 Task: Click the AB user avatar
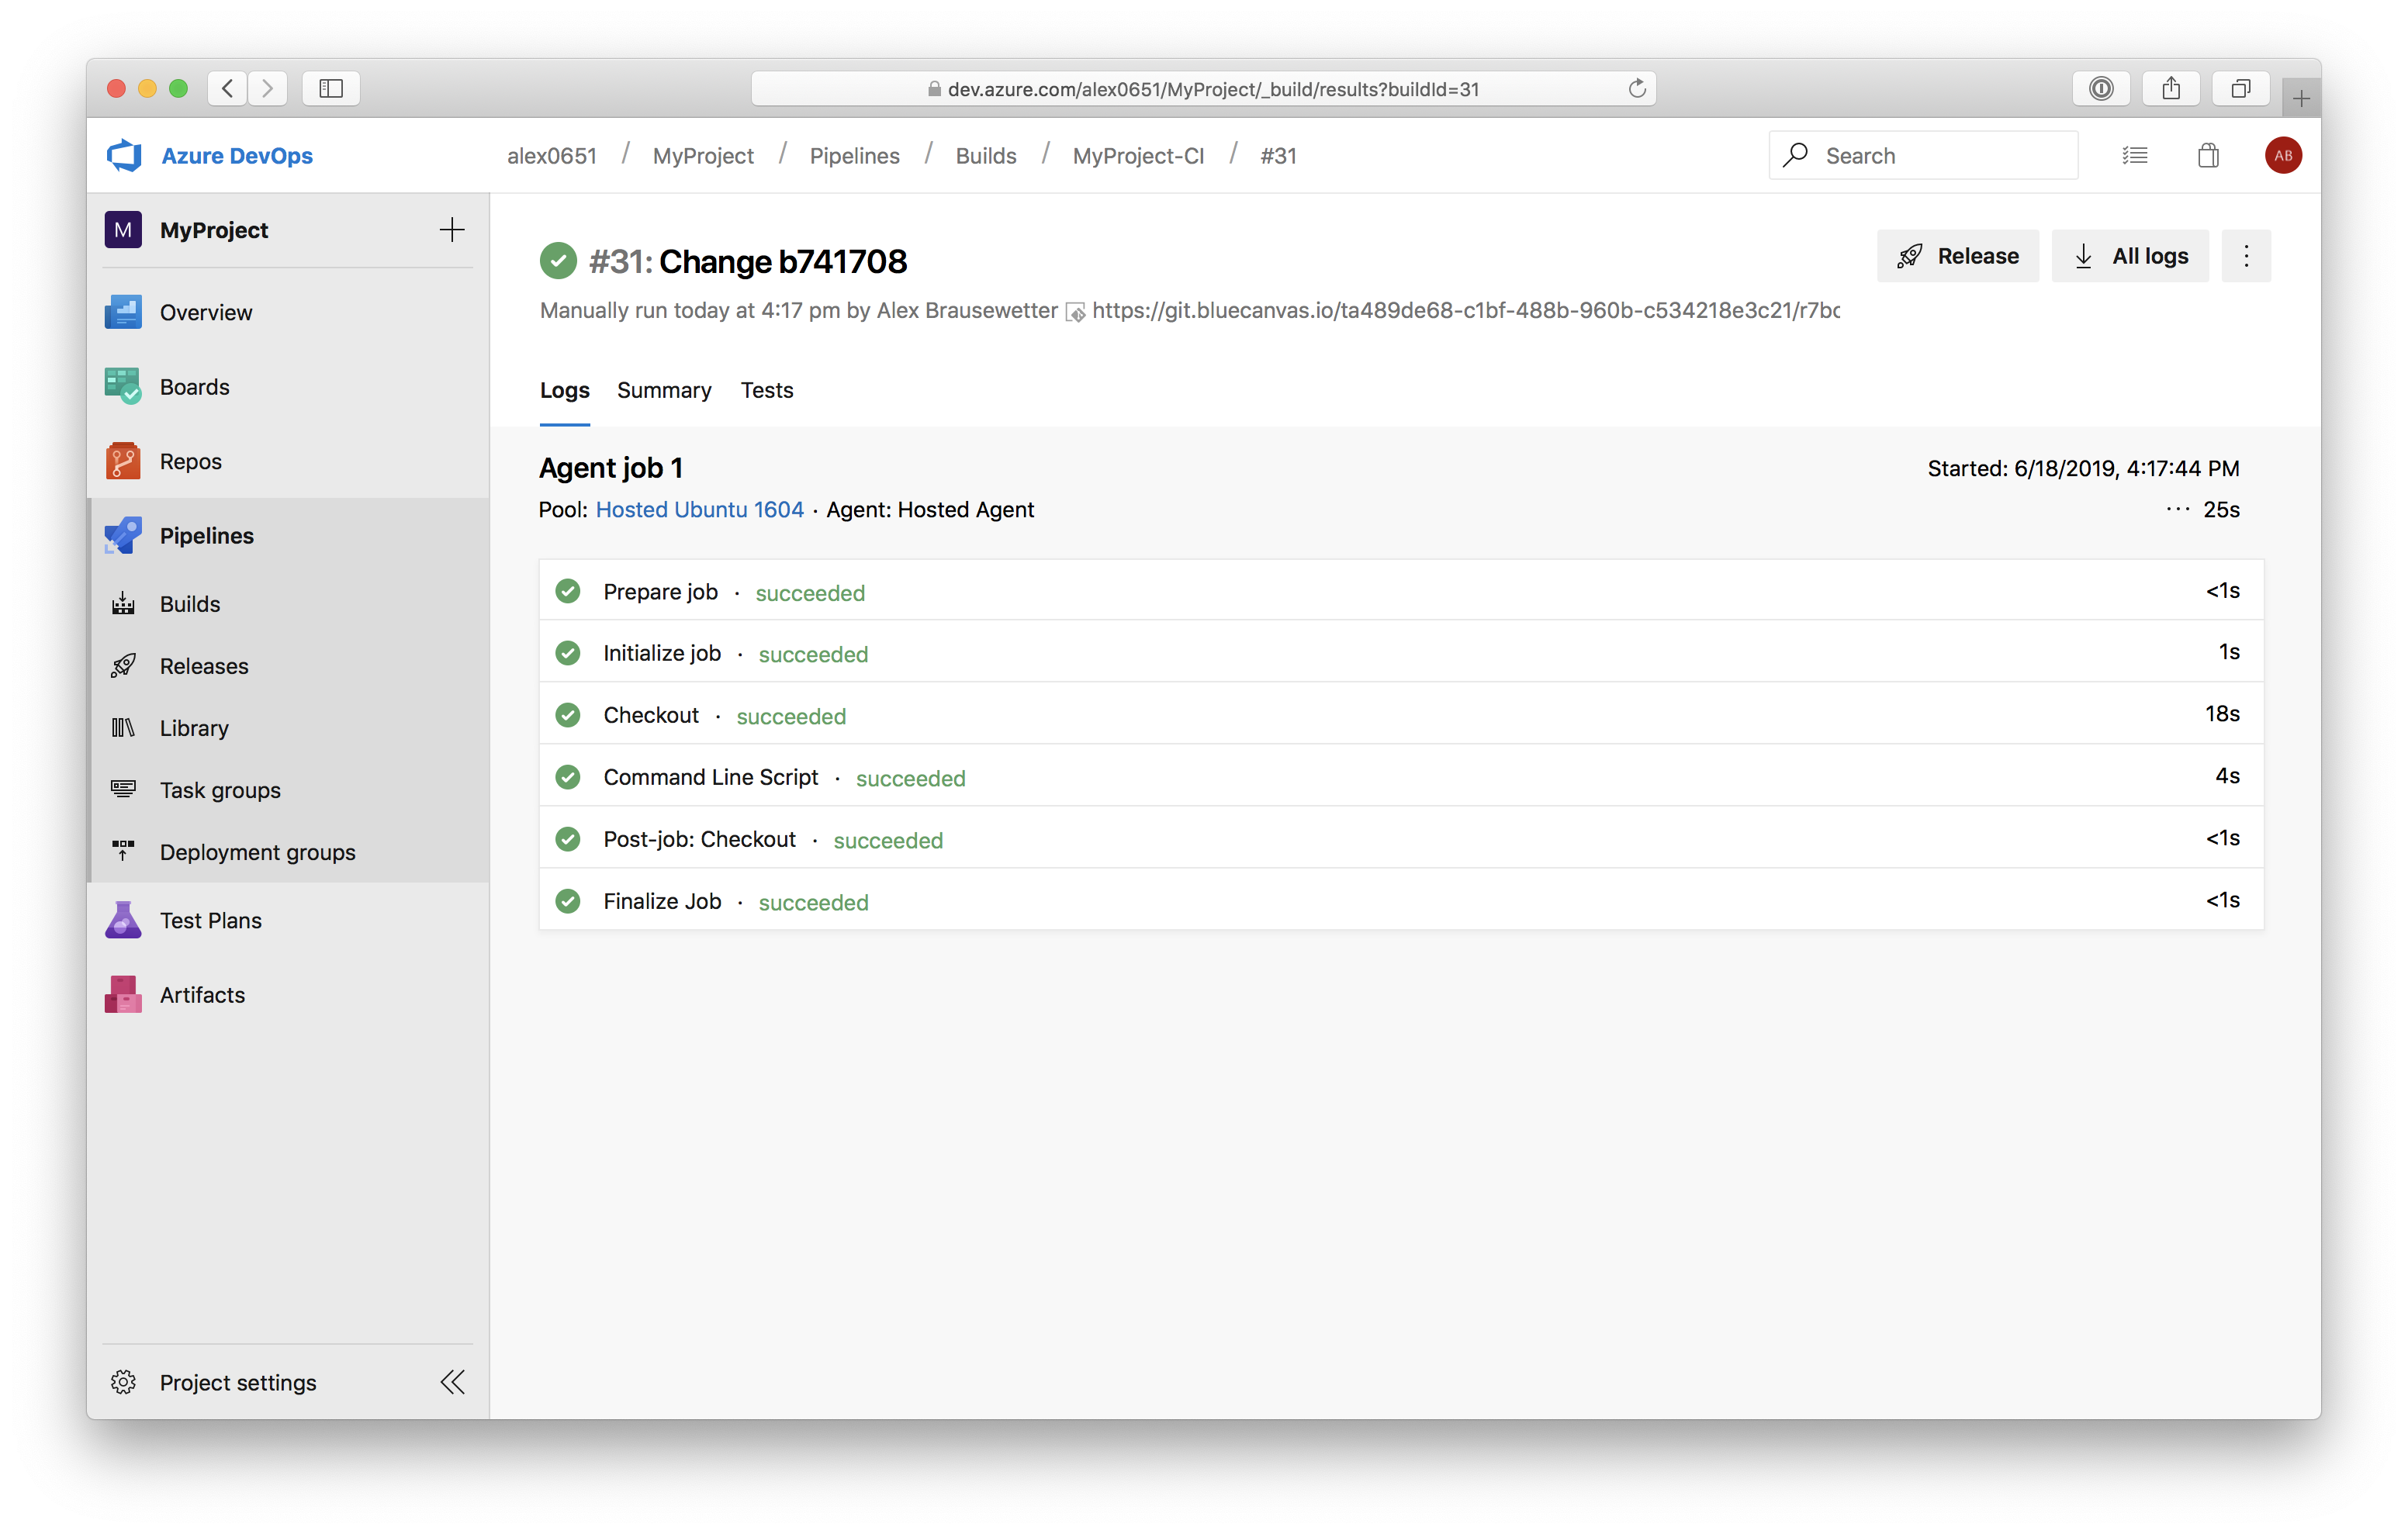pos(2283,156)
